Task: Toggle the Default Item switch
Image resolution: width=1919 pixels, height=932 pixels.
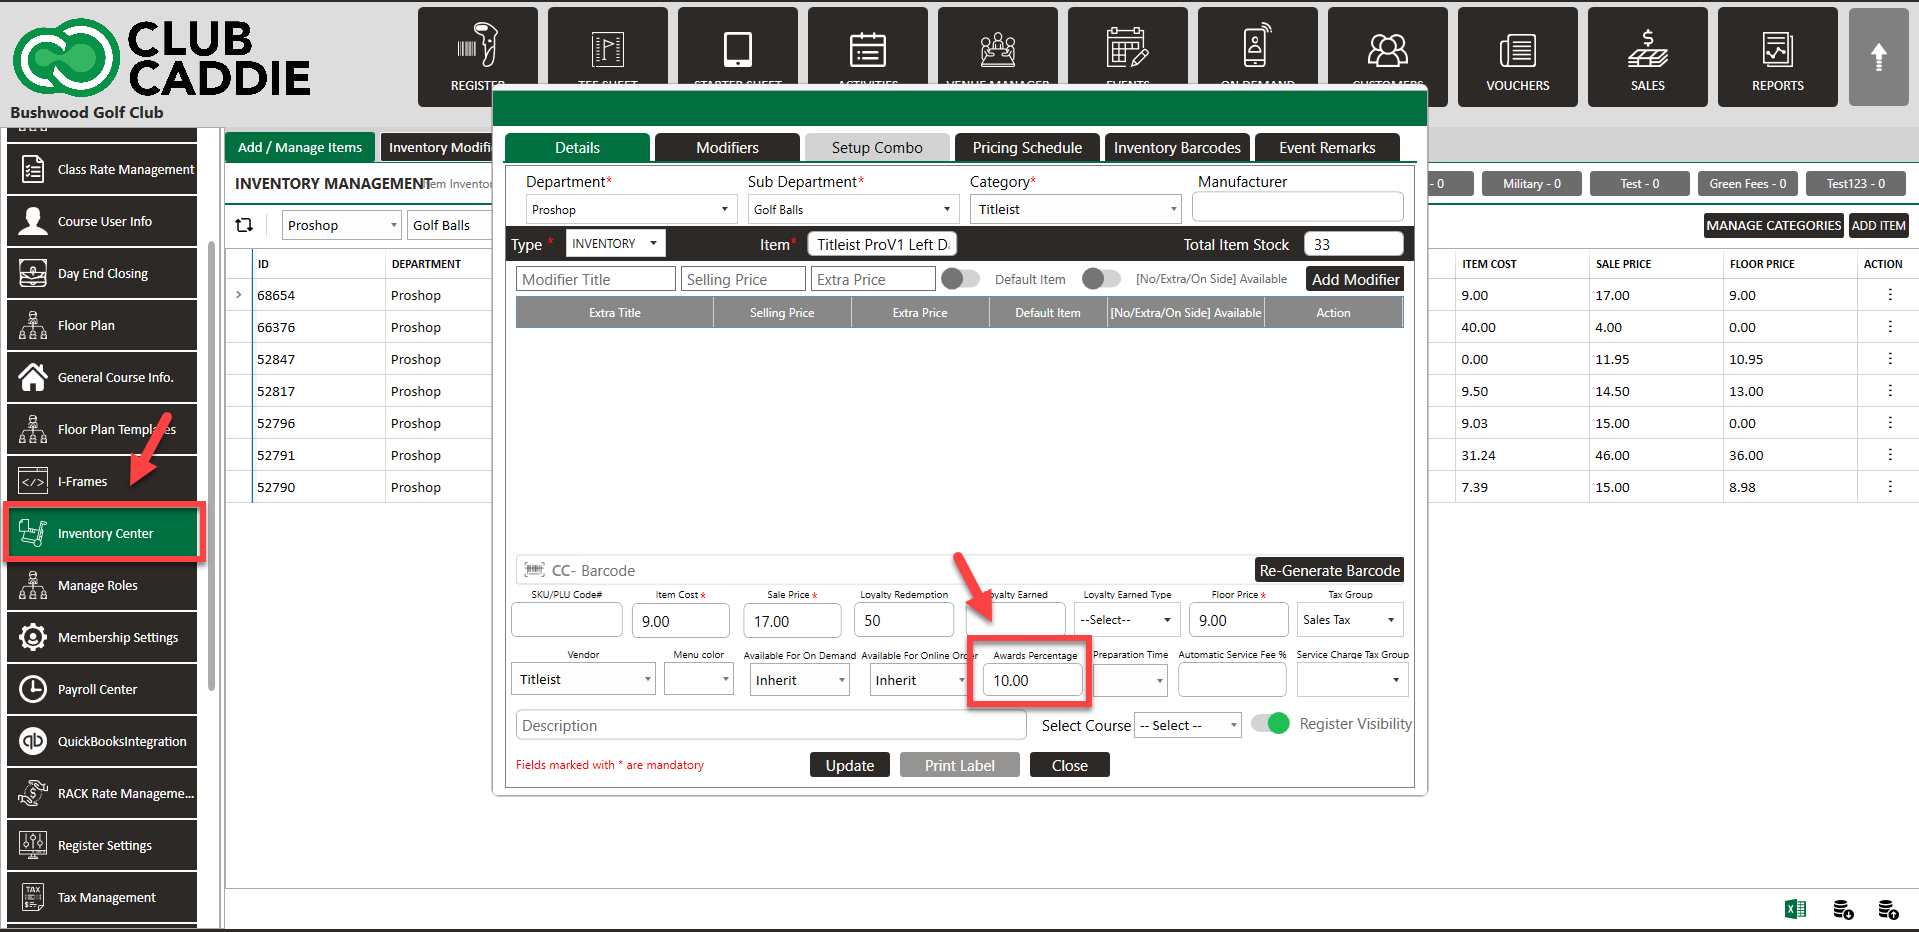Action: (x=960, y=279)
